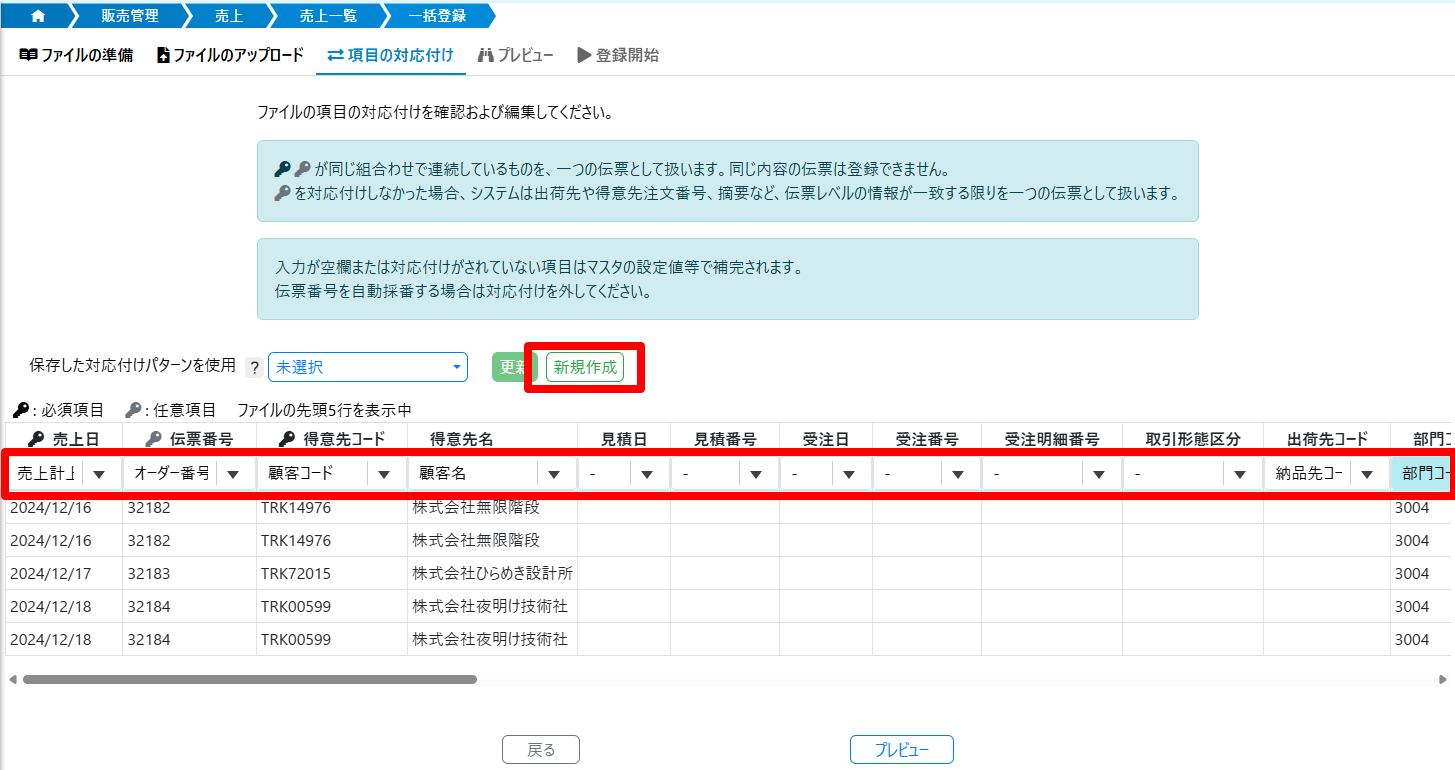Click the left arrow on horizontal scrollbar
1455x770 pixels.
click(x=12, y=679)
